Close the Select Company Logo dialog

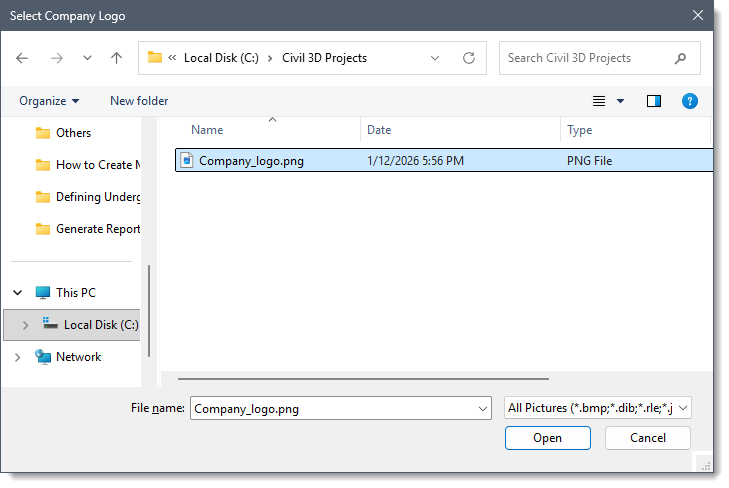point(697,15)
